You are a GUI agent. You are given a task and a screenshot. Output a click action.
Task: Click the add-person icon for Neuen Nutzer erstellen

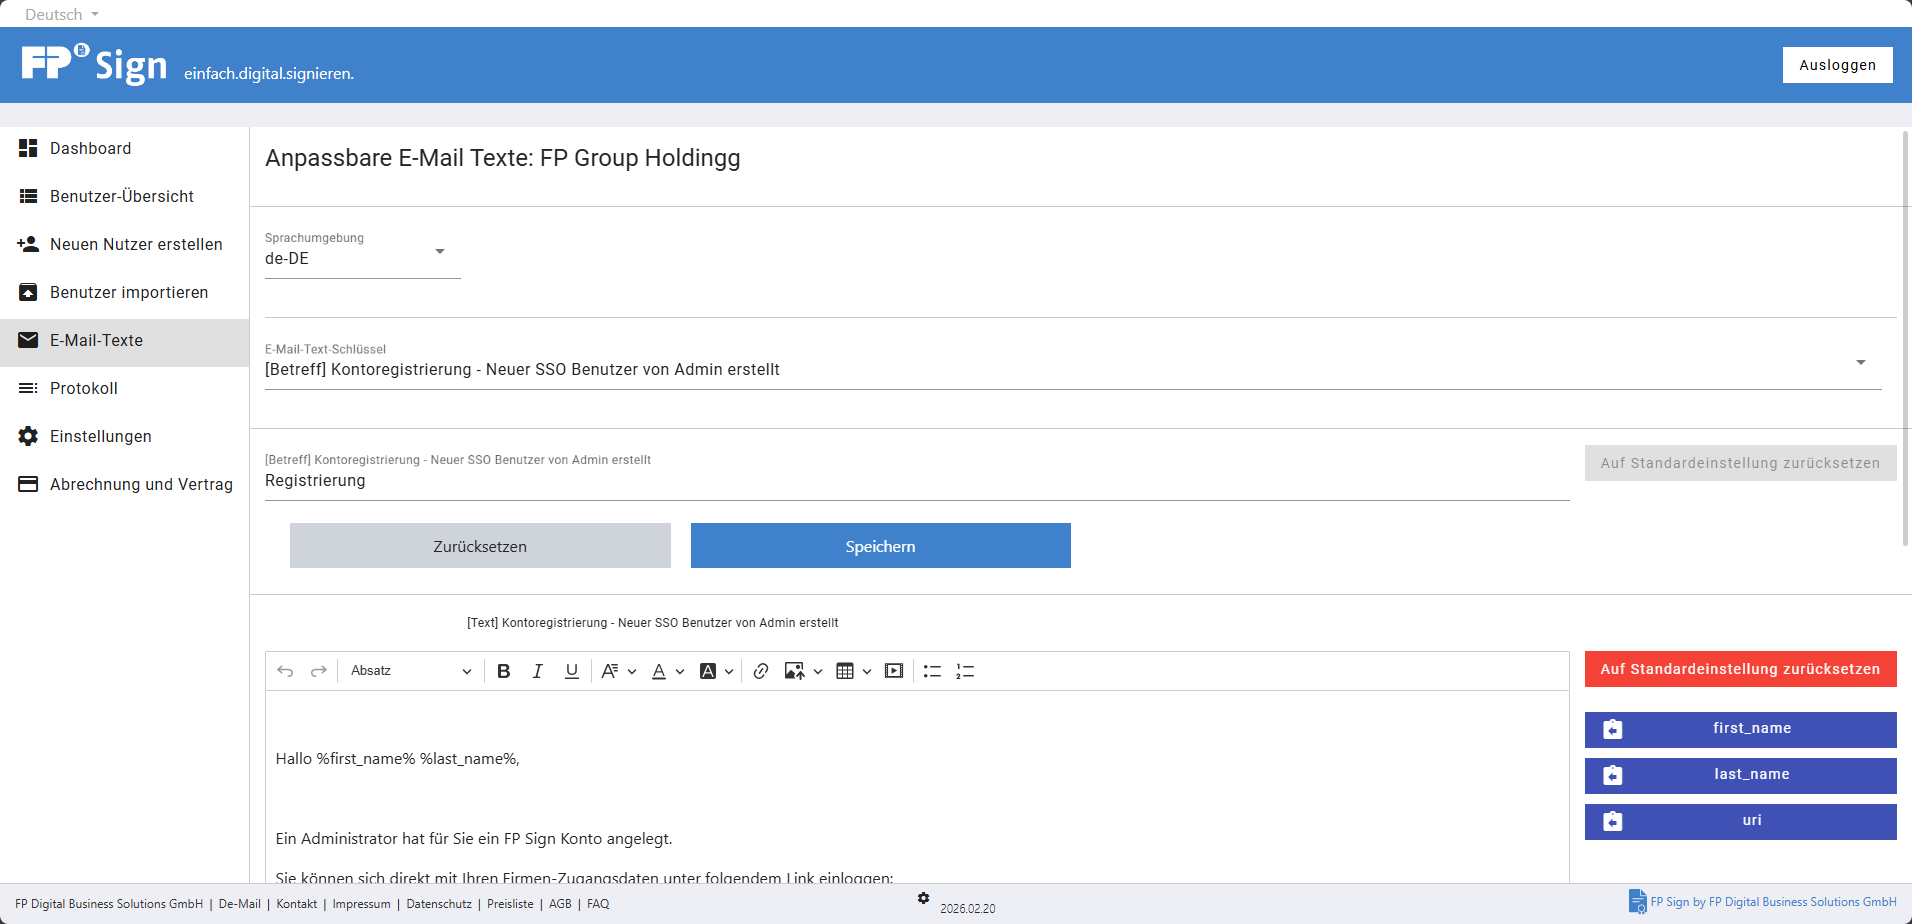(28, 244)
